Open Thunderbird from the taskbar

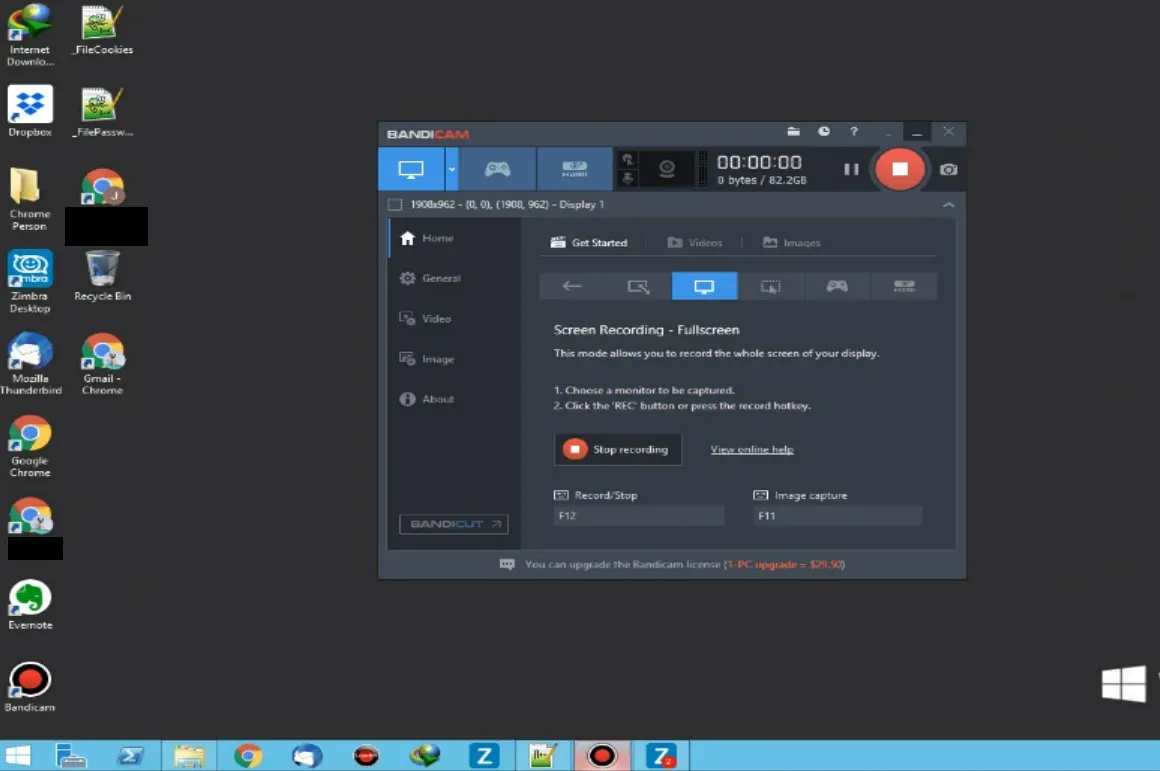point(307,755)
